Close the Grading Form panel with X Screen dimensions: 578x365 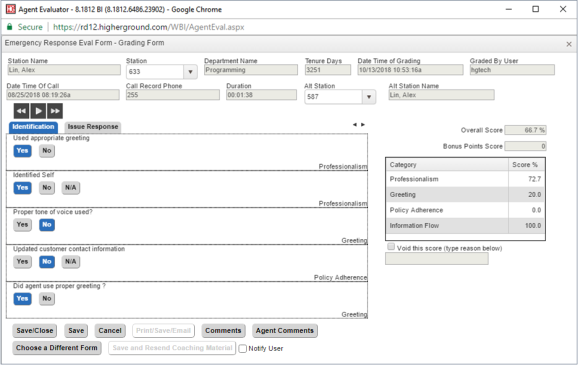tap(569, 44)
